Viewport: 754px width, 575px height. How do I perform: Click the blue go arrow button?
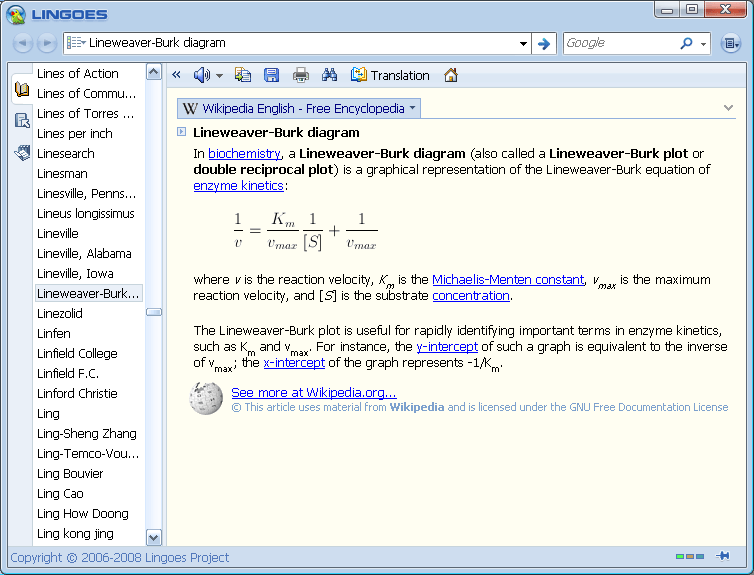pyautogui.click(x=544, y=44)
